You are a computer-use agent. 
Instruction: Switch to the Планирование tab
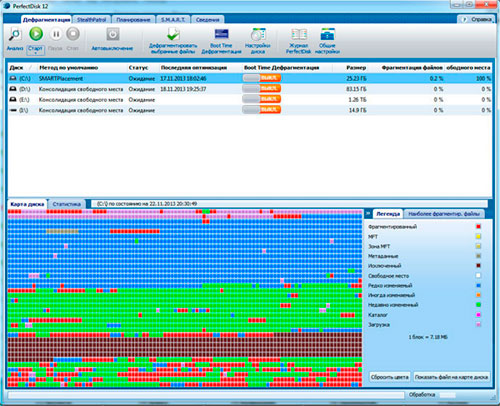pos(133,20)
